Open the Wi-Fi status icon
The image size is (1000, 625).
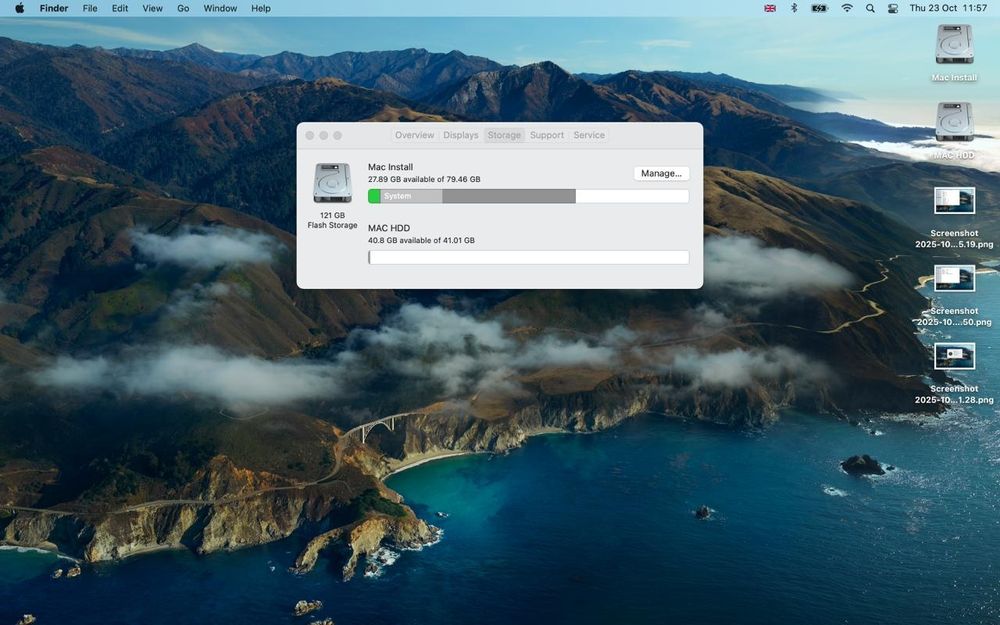click(847, 8)
